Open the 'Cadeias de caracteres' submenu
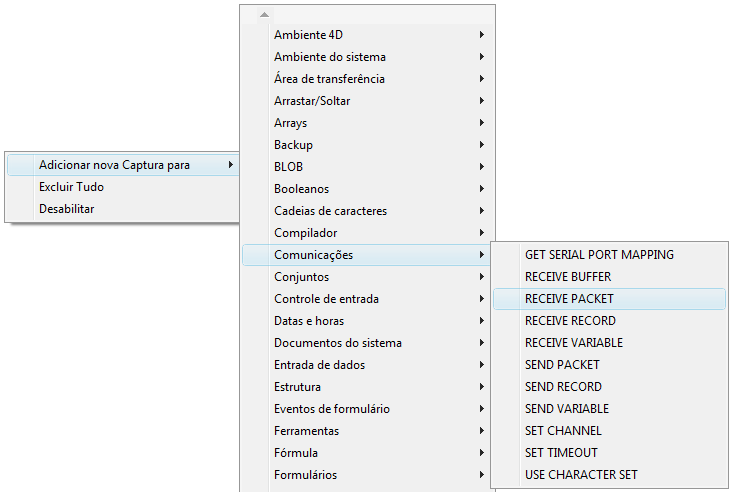 tap(330, 211)
